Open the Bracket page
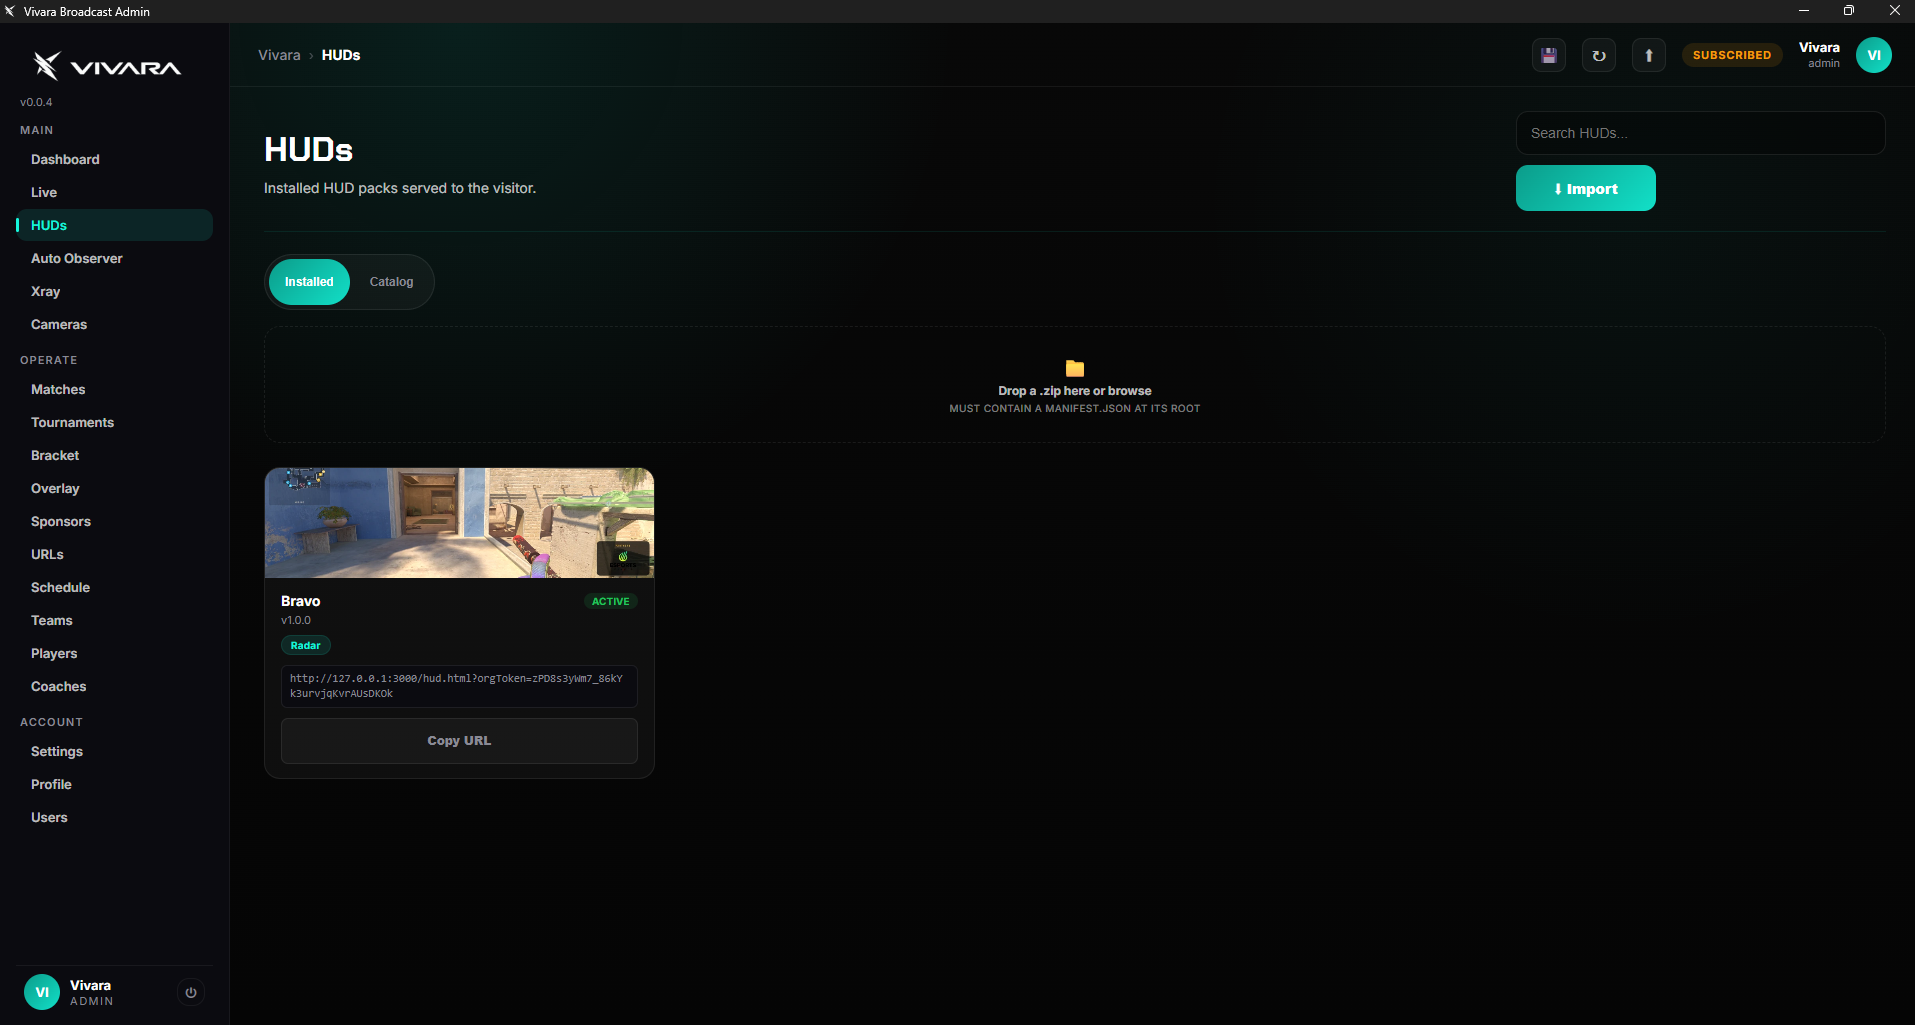Image resolution: width=1915 pixels, height=1025 pixels. point(114,455)
